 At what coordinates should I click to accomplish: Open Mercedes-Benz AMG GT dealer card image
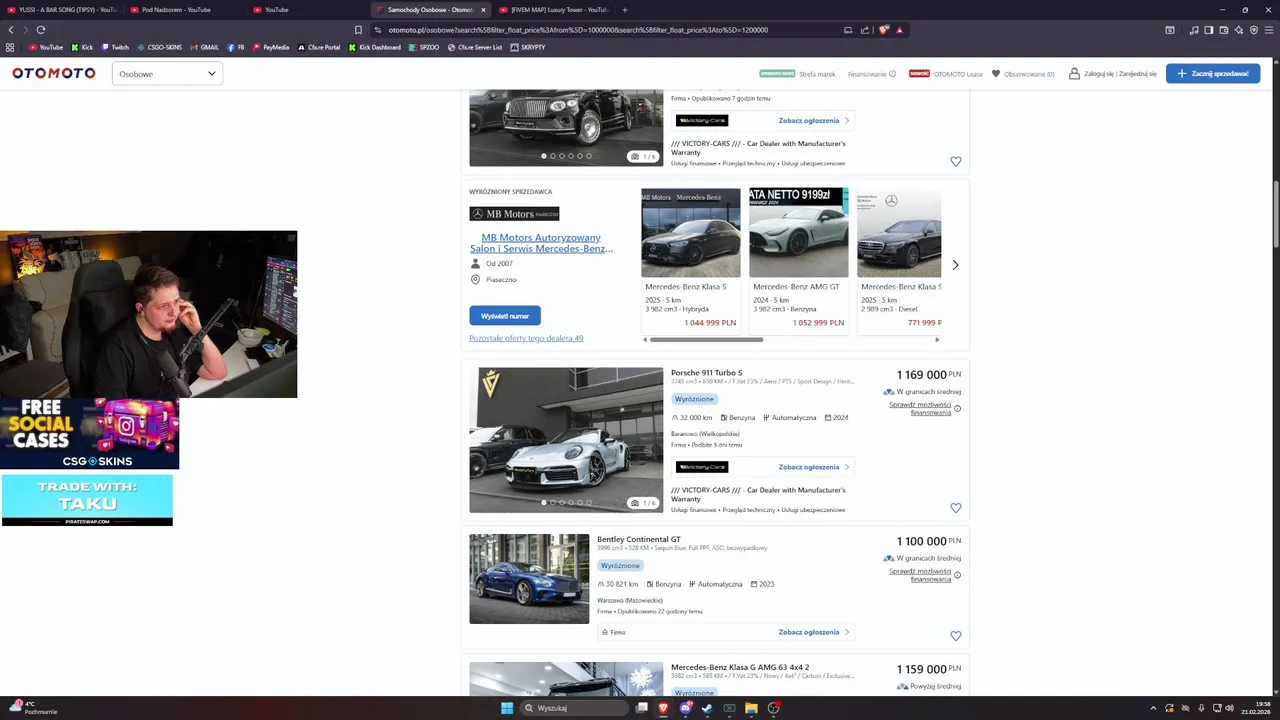click(x=798, y=233)
